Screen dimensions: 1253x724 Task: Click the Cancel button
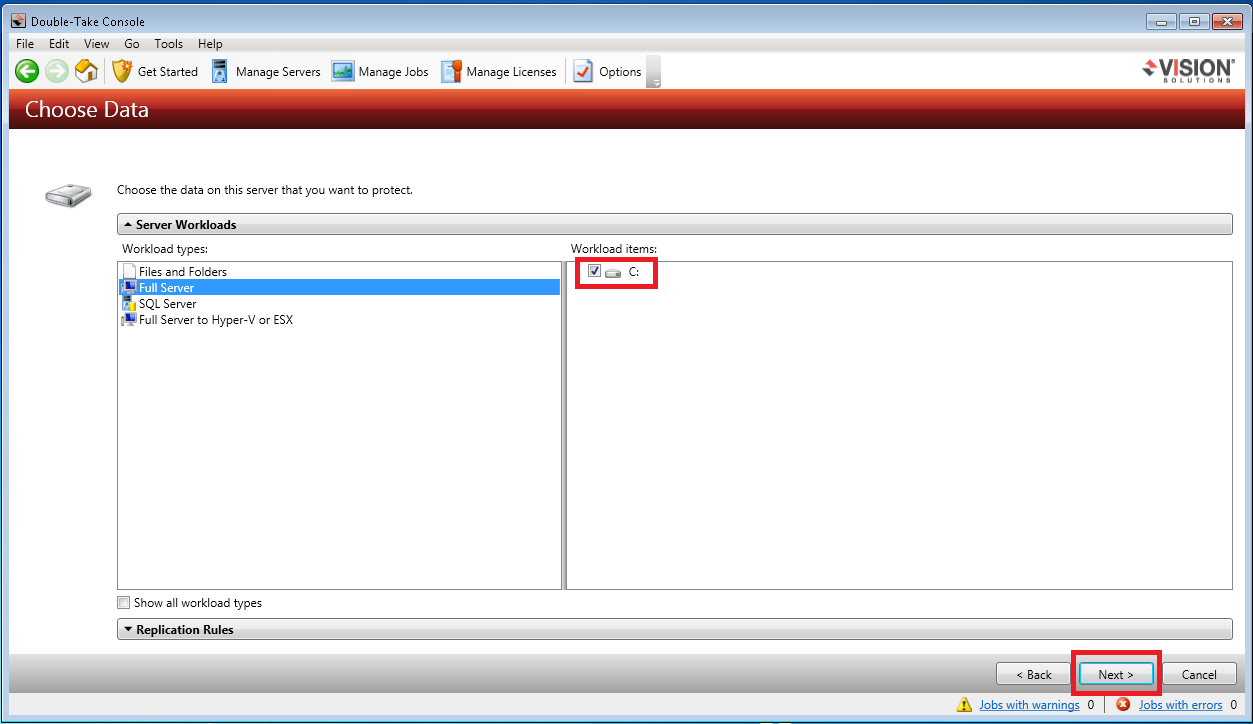pyautogui.click(x=1199, y=674)
